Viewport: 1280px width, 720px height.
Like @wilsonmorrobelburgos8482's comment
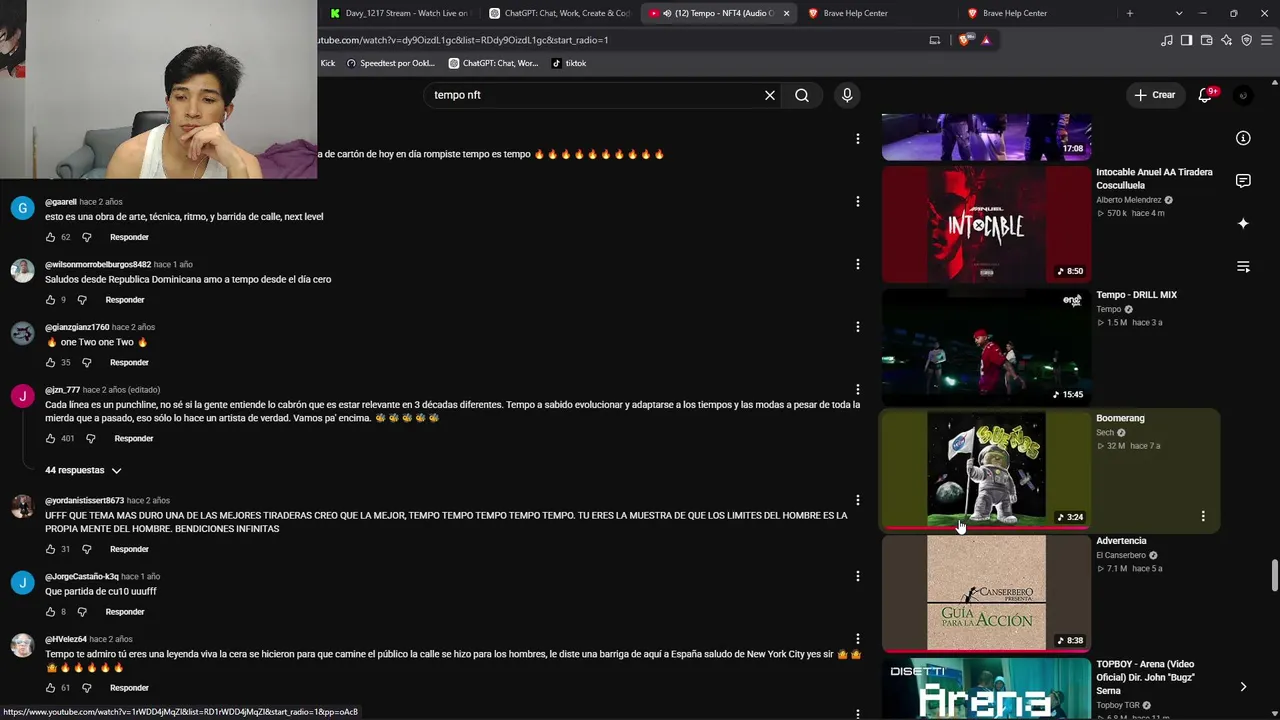point(50,300)
